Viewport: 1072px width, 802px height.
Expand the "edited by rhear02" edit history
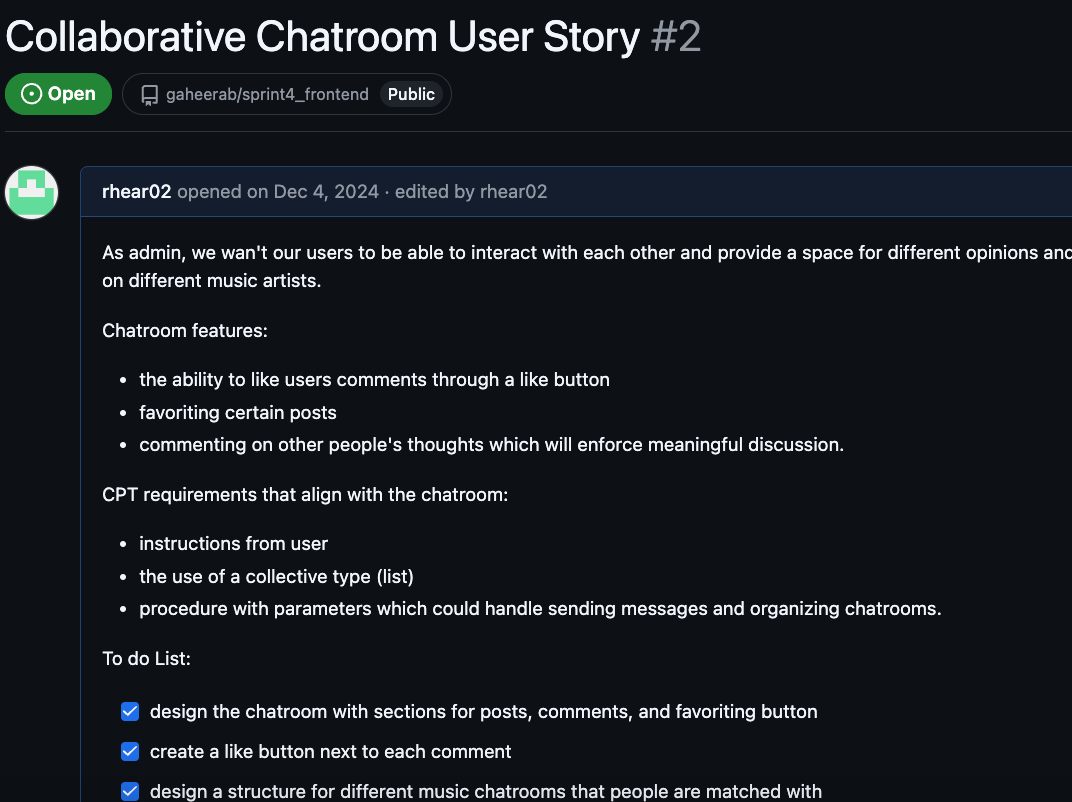(471, 191)
